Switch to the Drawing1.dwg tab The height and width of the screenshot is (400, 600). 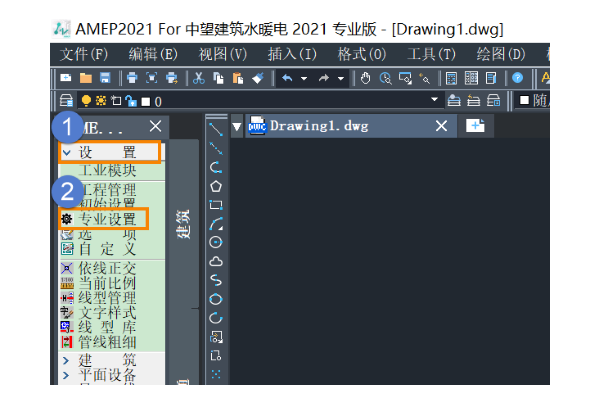point(319,126)
